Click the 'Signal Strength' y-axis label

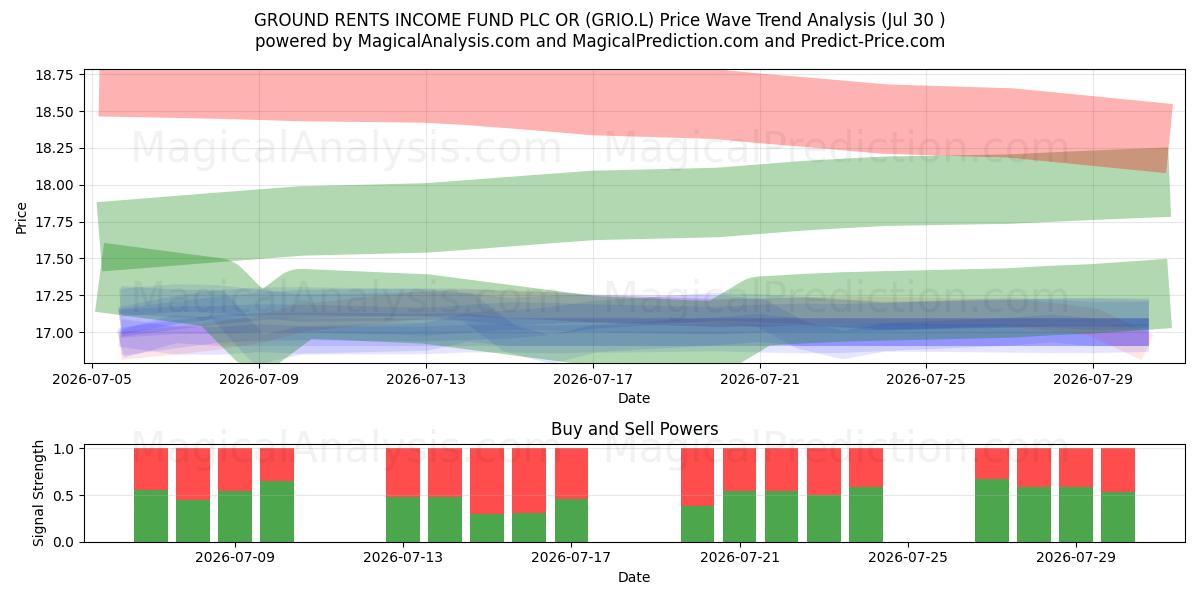pyautogui.click(x=38, y=494)
